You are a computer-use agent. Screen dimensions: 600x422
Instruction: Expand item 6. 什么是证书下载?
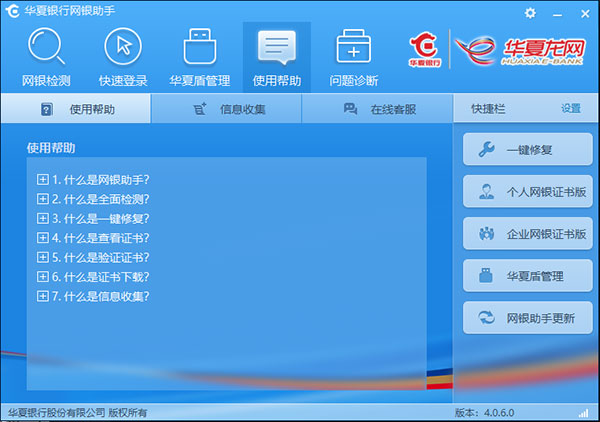(x=42, y=277)
